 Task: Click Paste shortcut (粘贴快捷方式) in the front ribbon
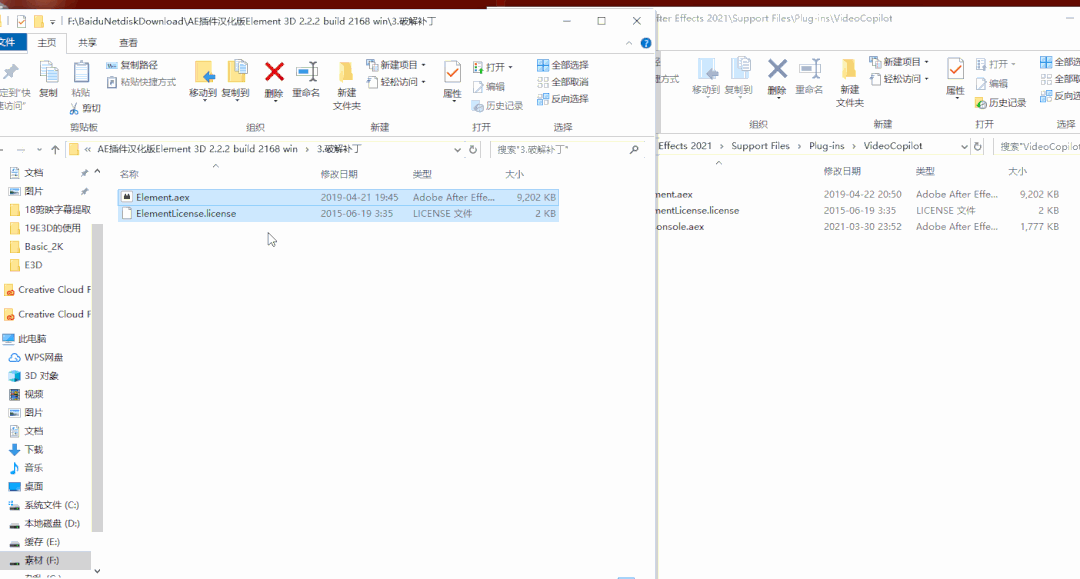coord(141,82)
